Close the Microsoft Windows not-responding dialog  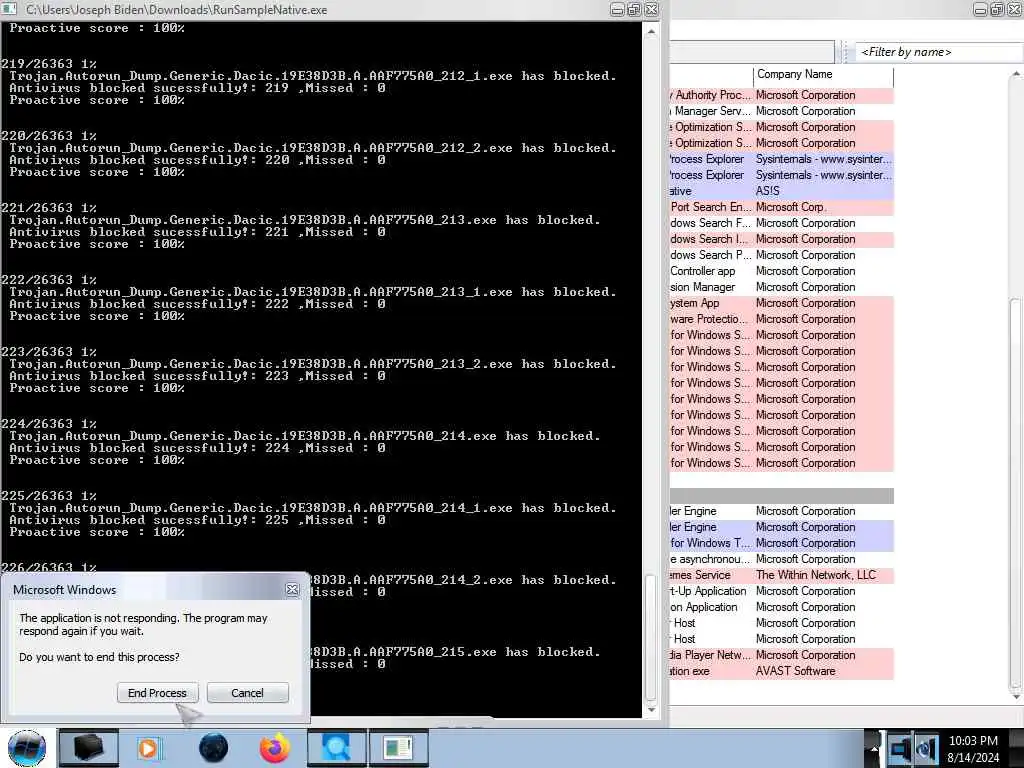coord(292,590)
